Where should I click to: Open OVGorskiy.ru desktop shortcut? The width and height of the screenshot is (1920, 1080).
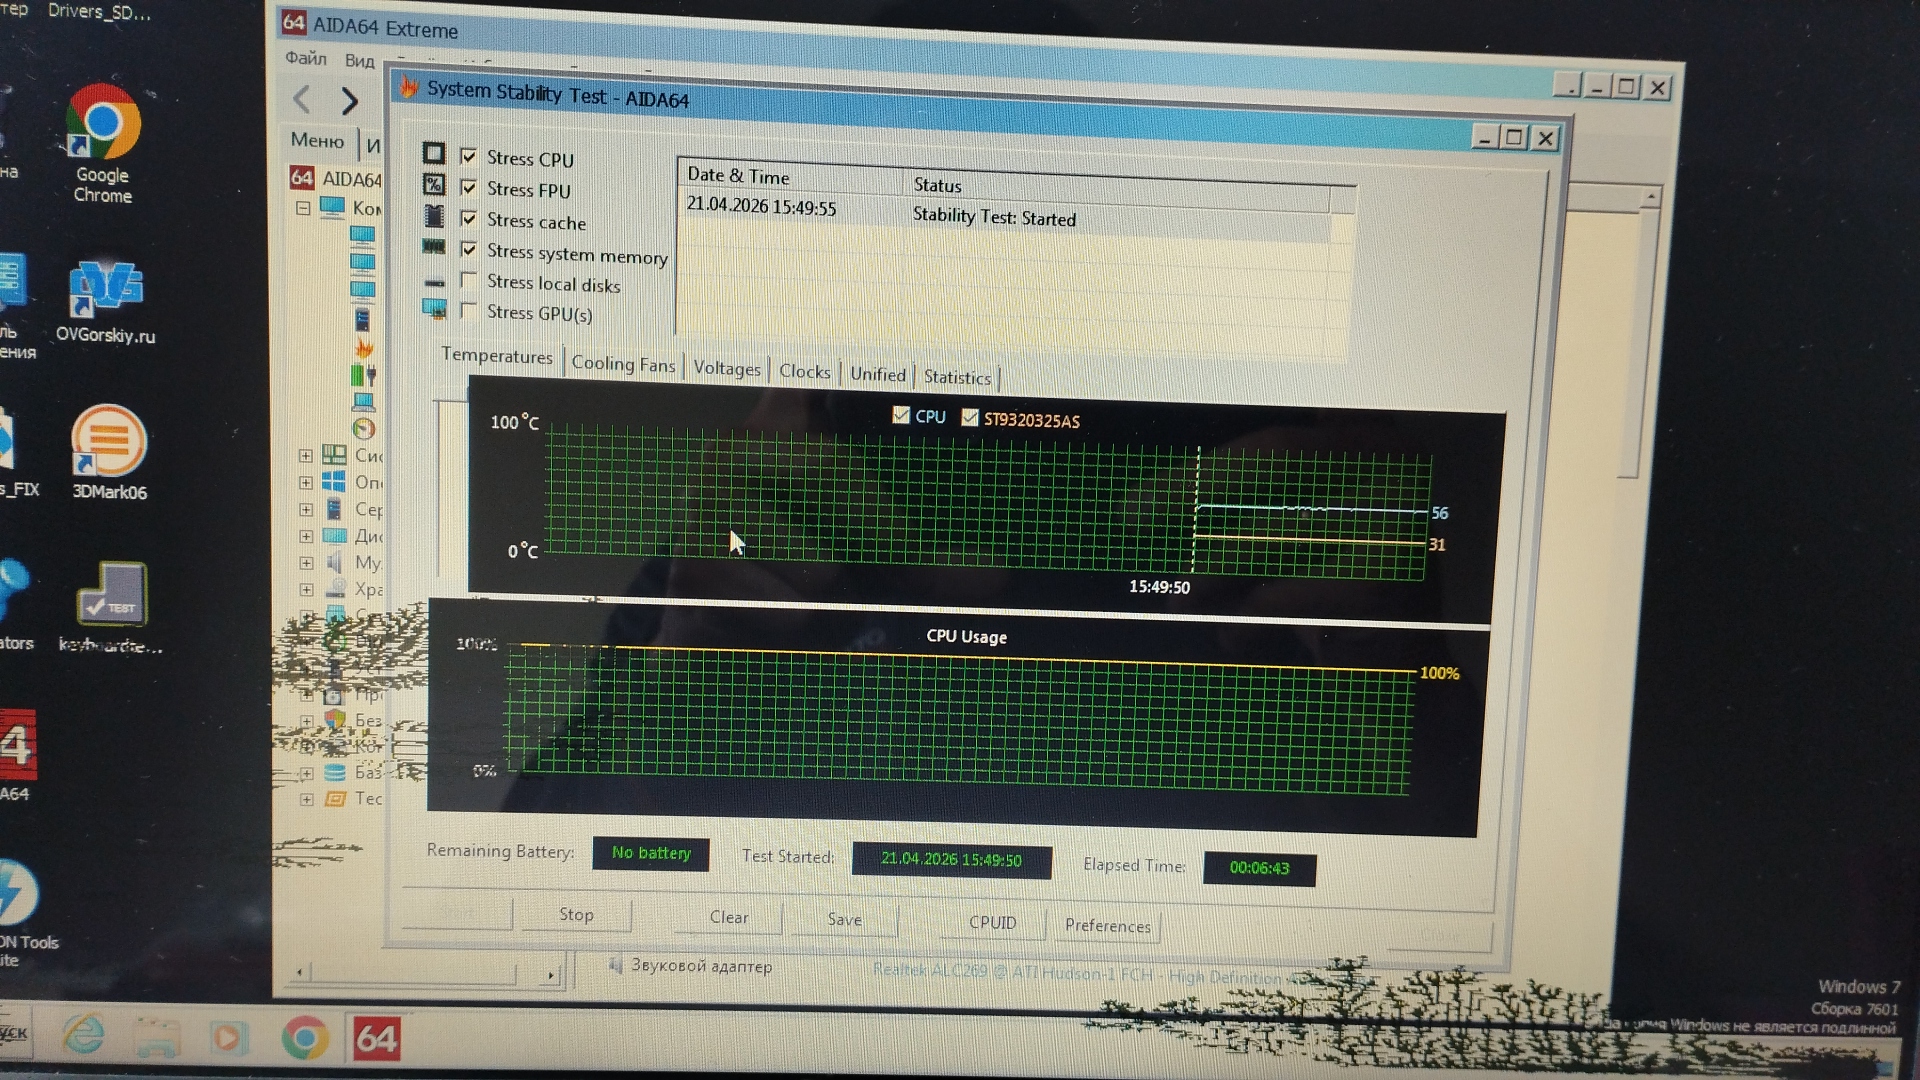coord(105,287)
